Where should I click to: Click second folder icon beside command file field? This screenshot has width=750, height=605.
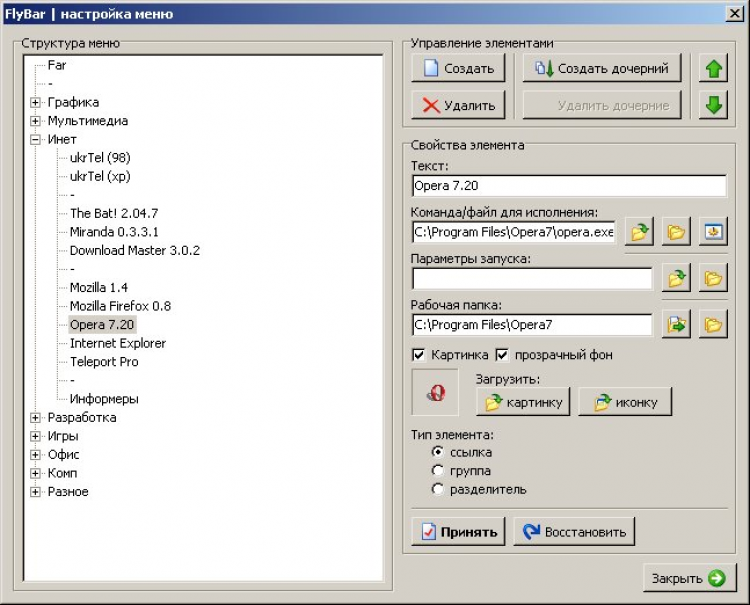tap(676, 232)
